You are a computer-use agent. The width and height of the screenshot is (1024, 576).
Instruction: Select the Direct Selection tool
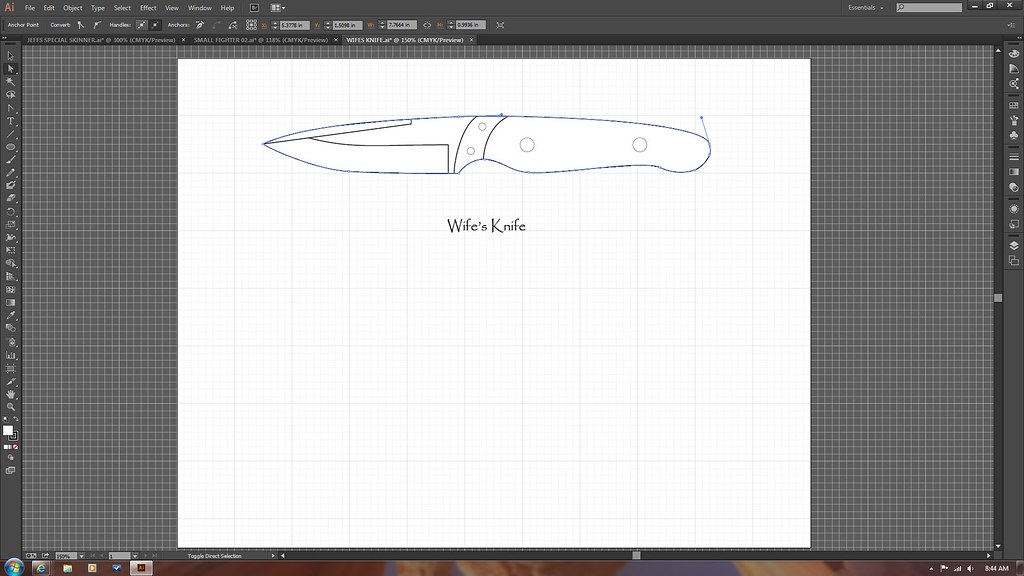tap(11, 68)
